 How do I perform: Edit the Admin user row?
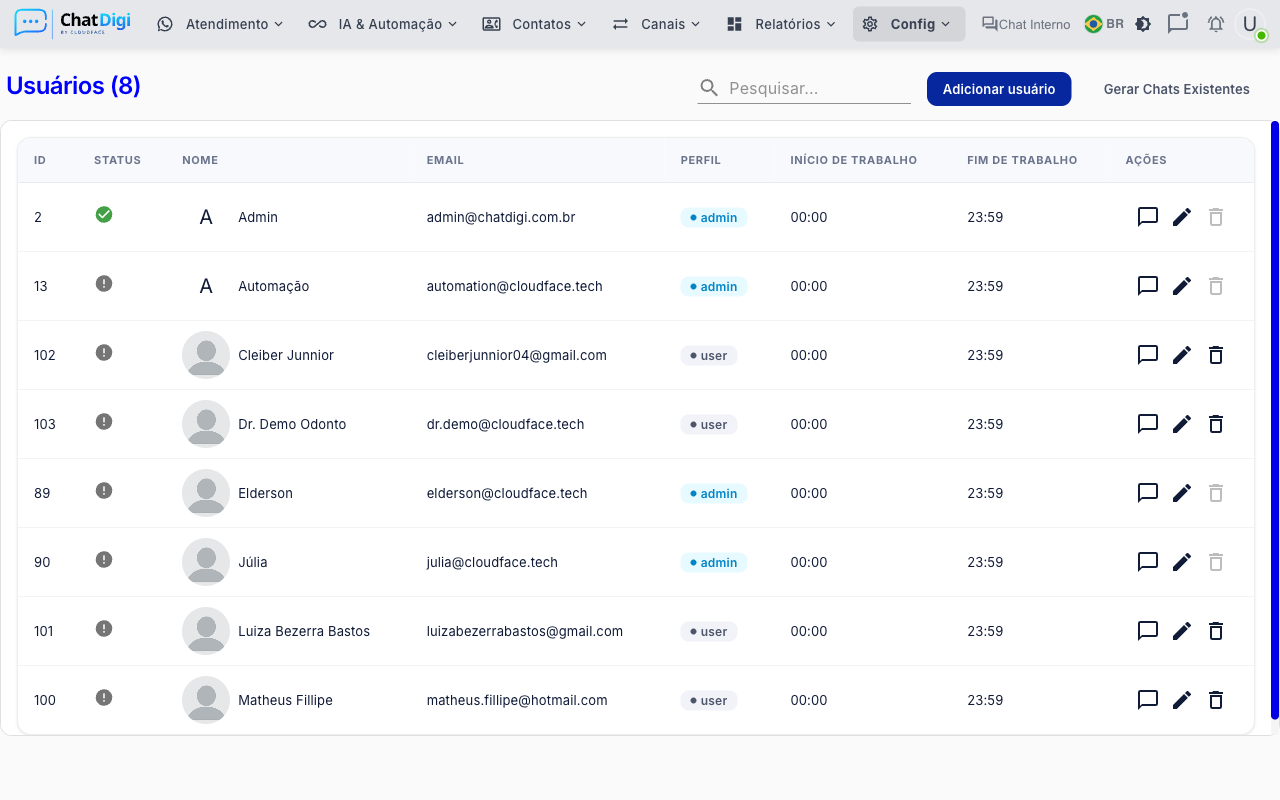[1182, 217]
